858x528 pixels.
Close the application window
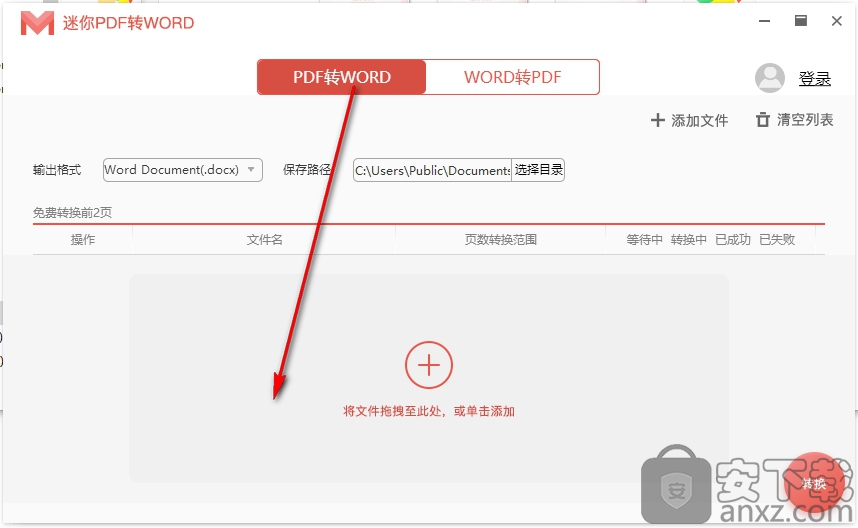click(837, 21)
